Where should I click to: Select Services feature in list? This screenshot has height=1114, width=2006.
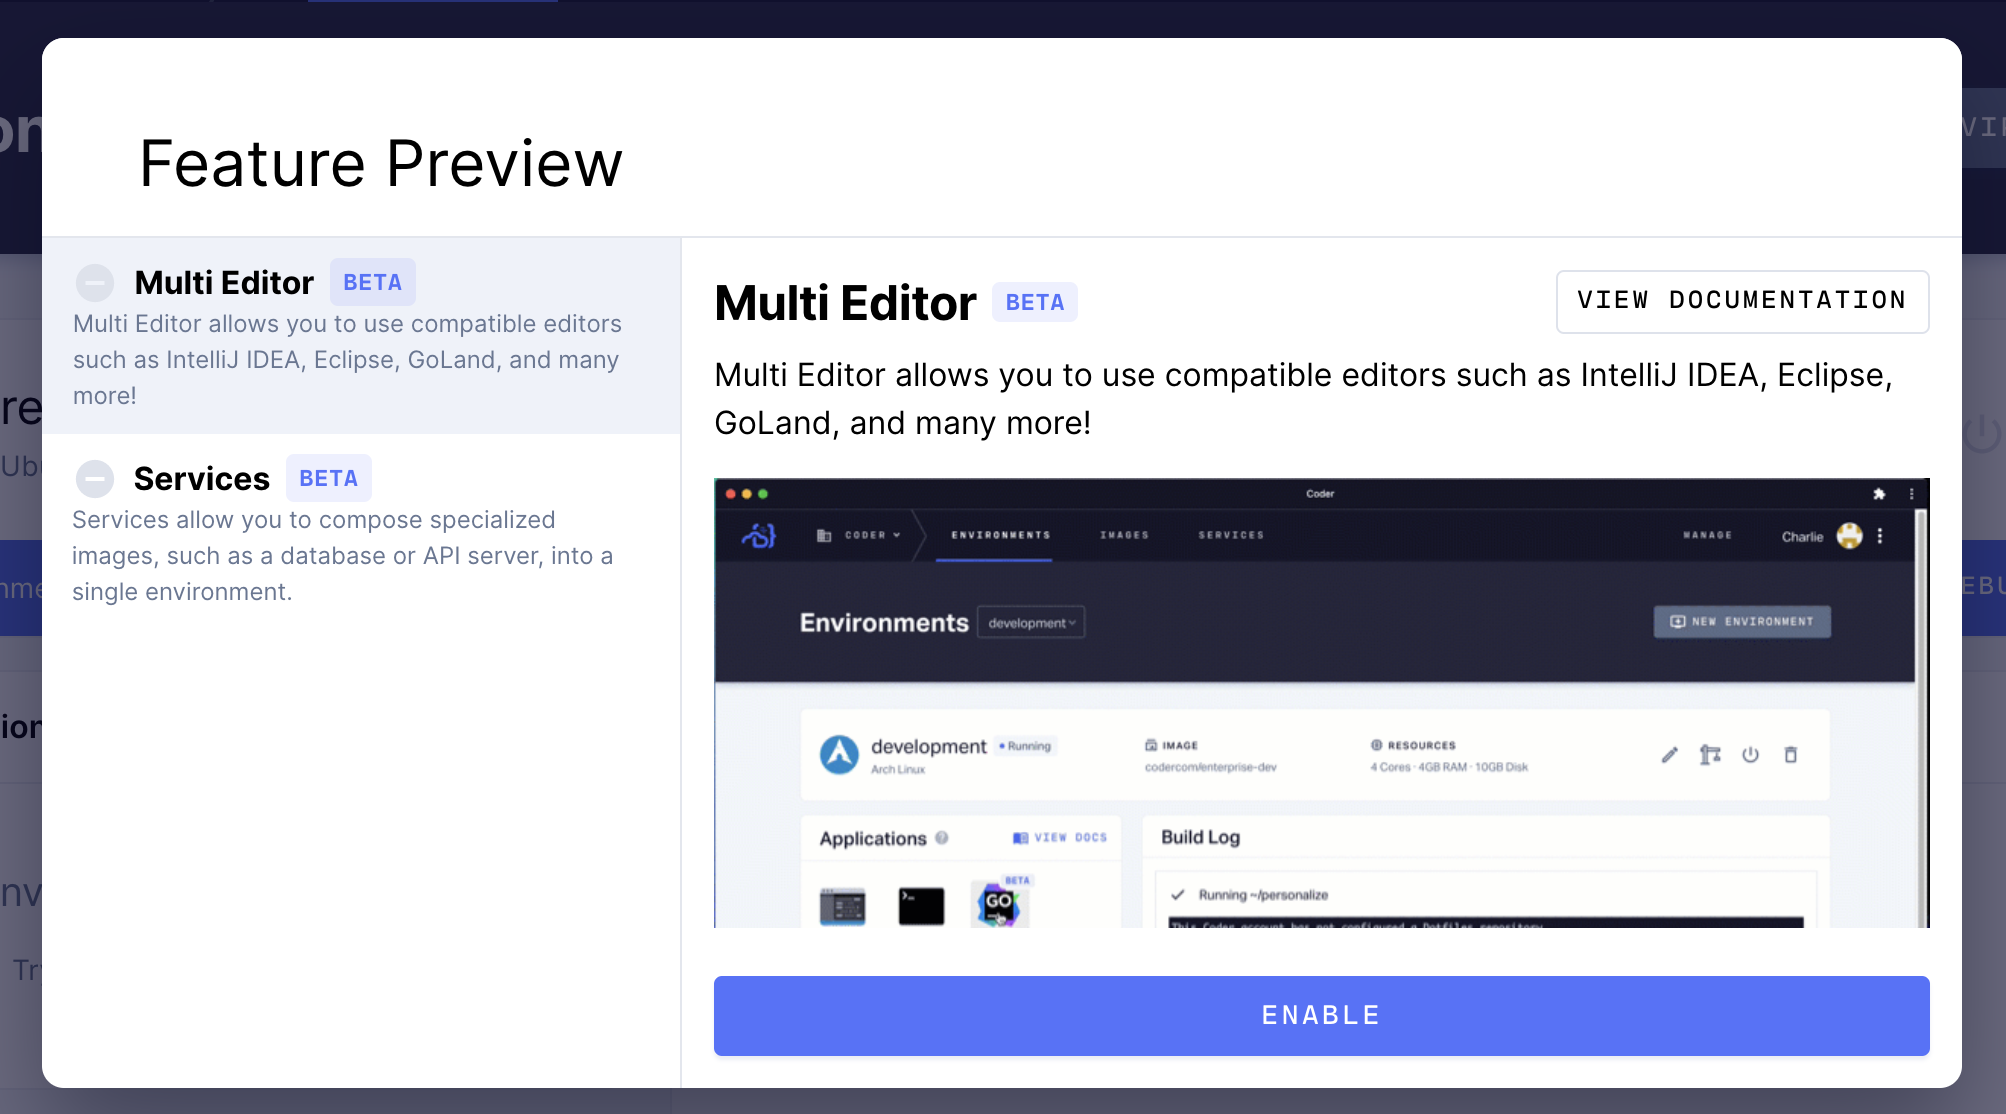tap(361, 532)
